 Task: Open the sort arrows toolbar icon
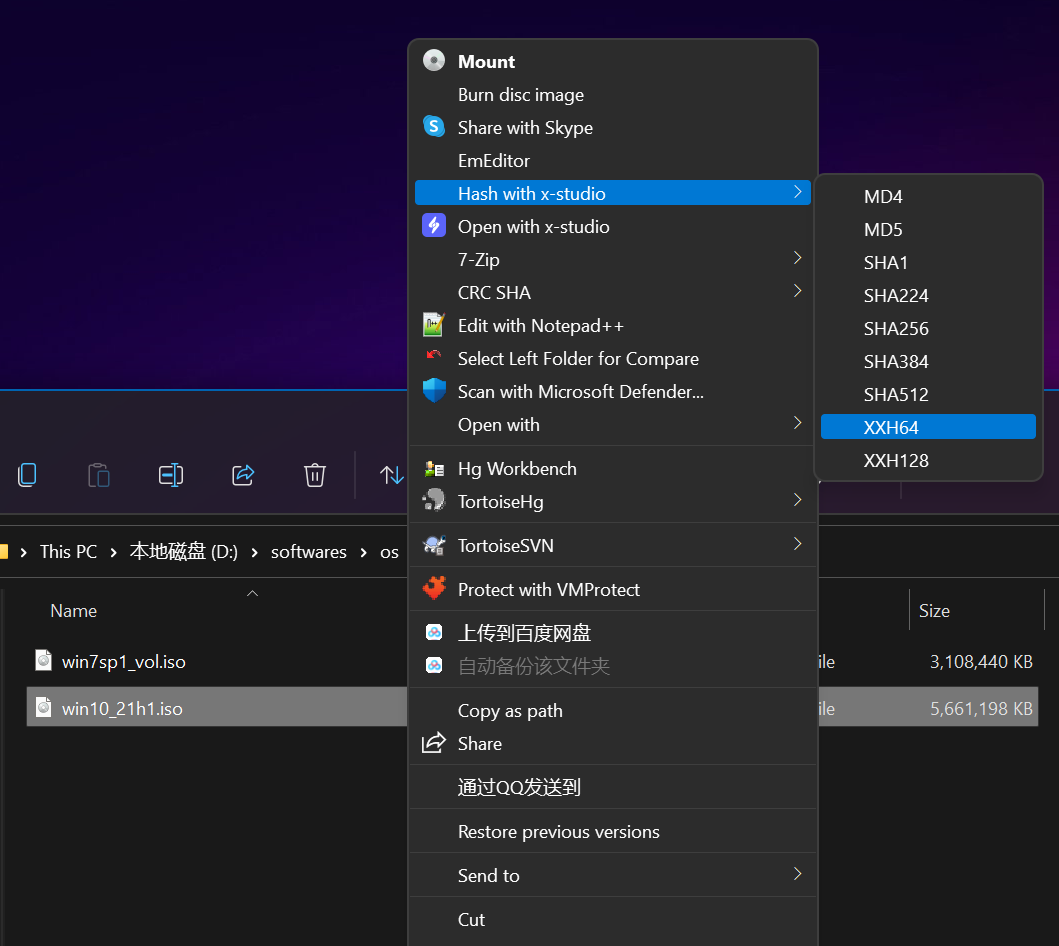pyautogui.click(x=392, y=475)
